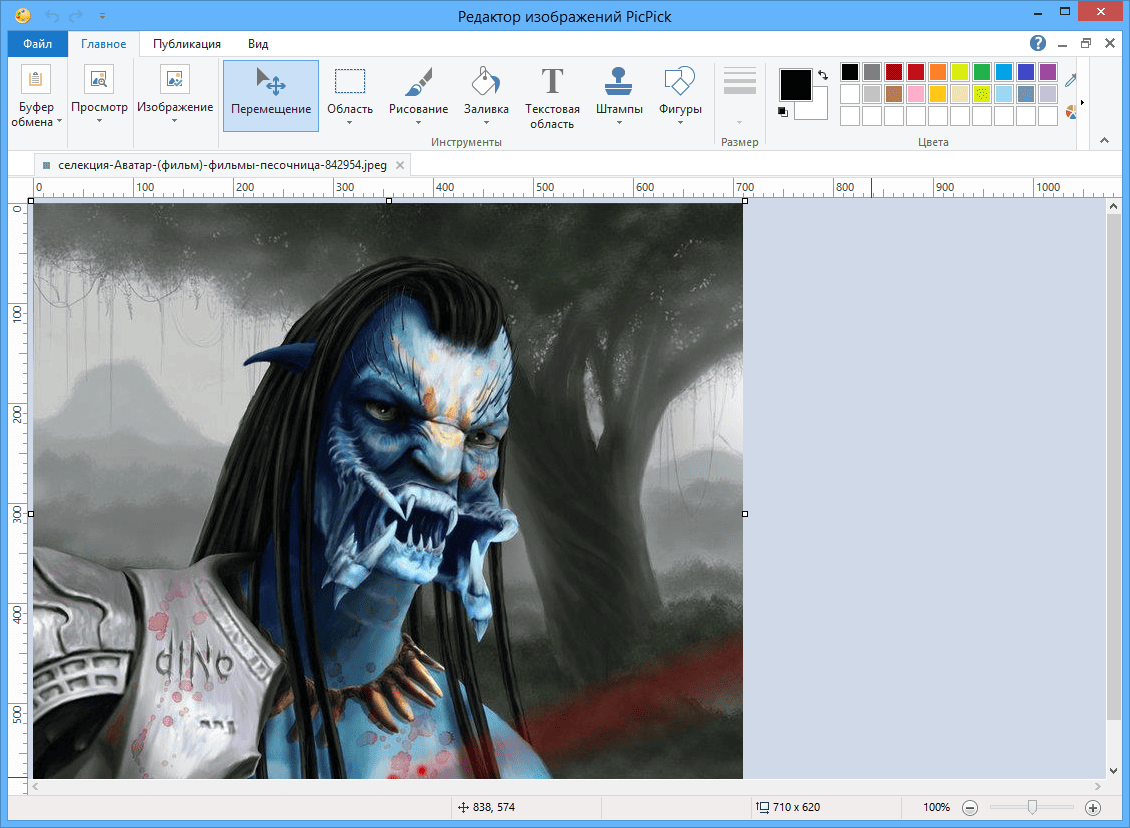Open the quick access toolbar customize arrow

point(102,15)
